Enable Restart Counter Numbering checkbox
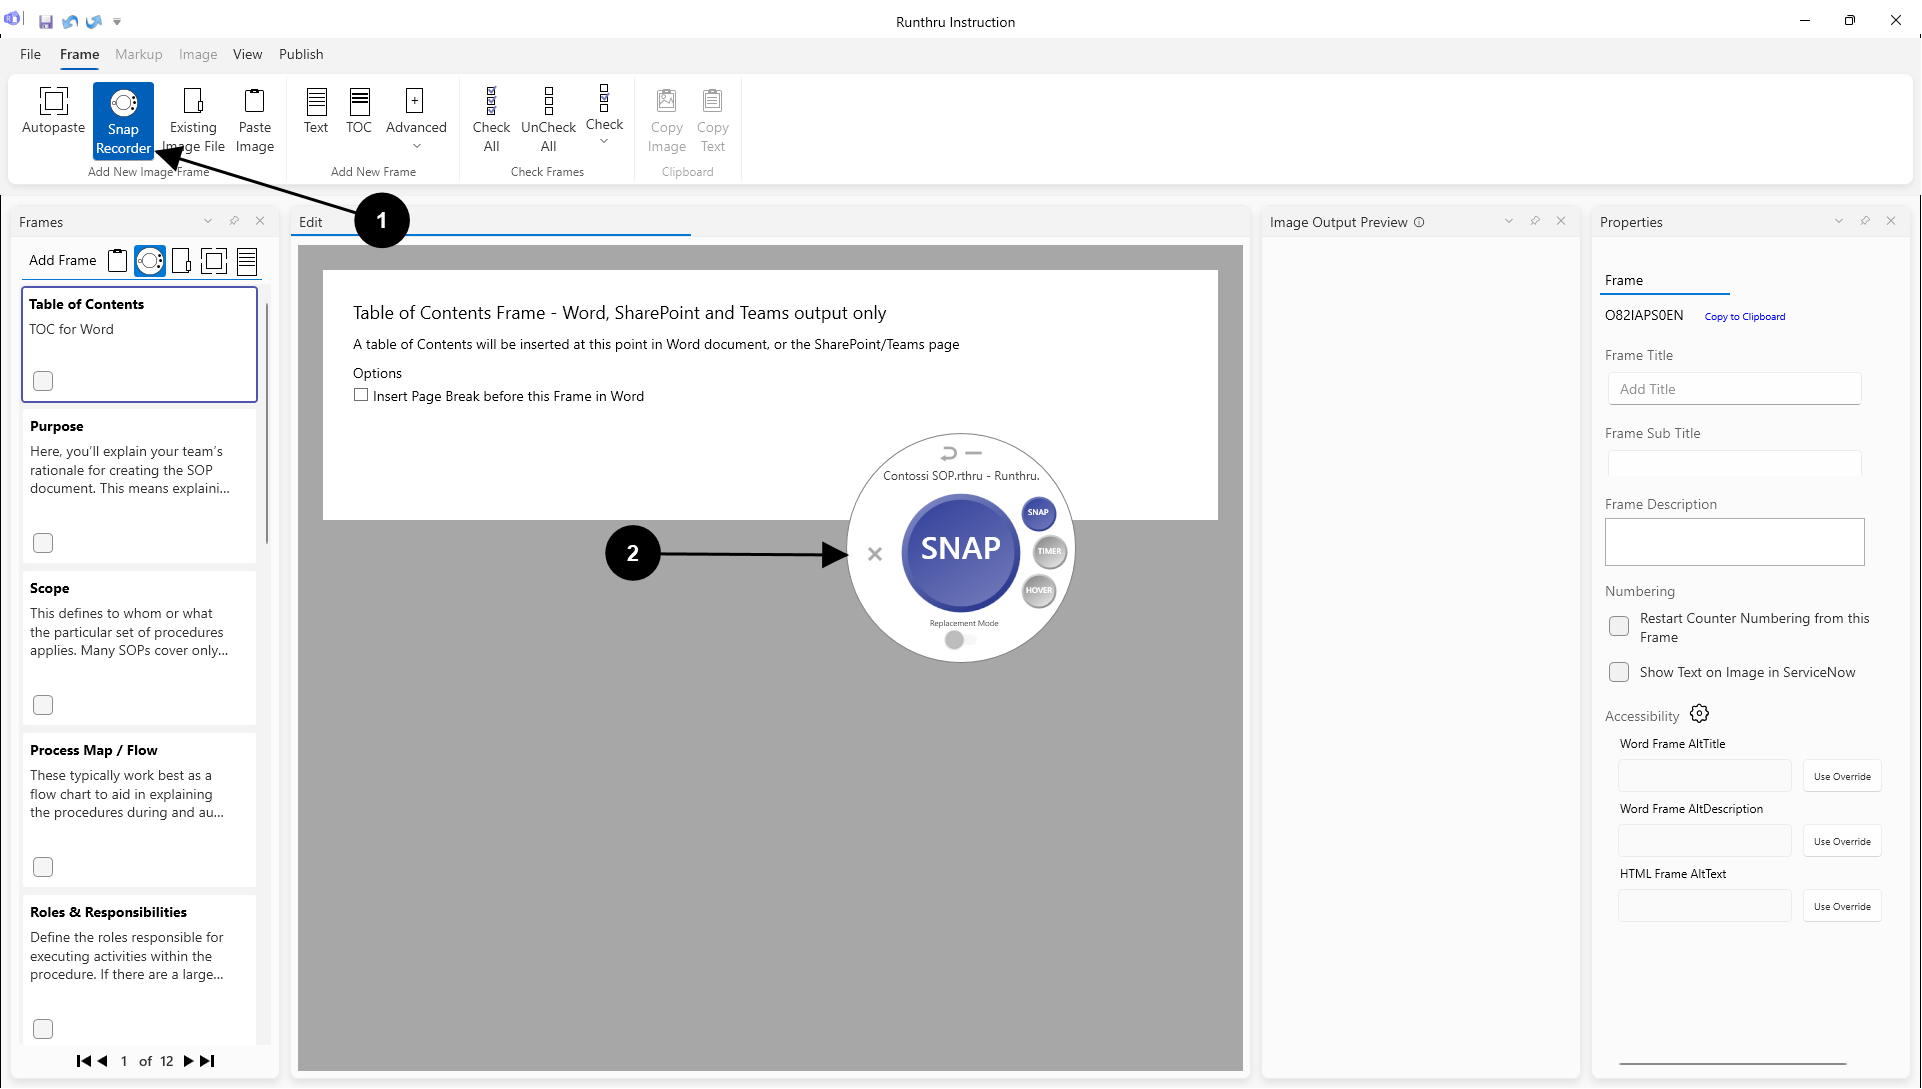The width and height of the screenshot is (1922, 1089). (x=1618, y=626)
